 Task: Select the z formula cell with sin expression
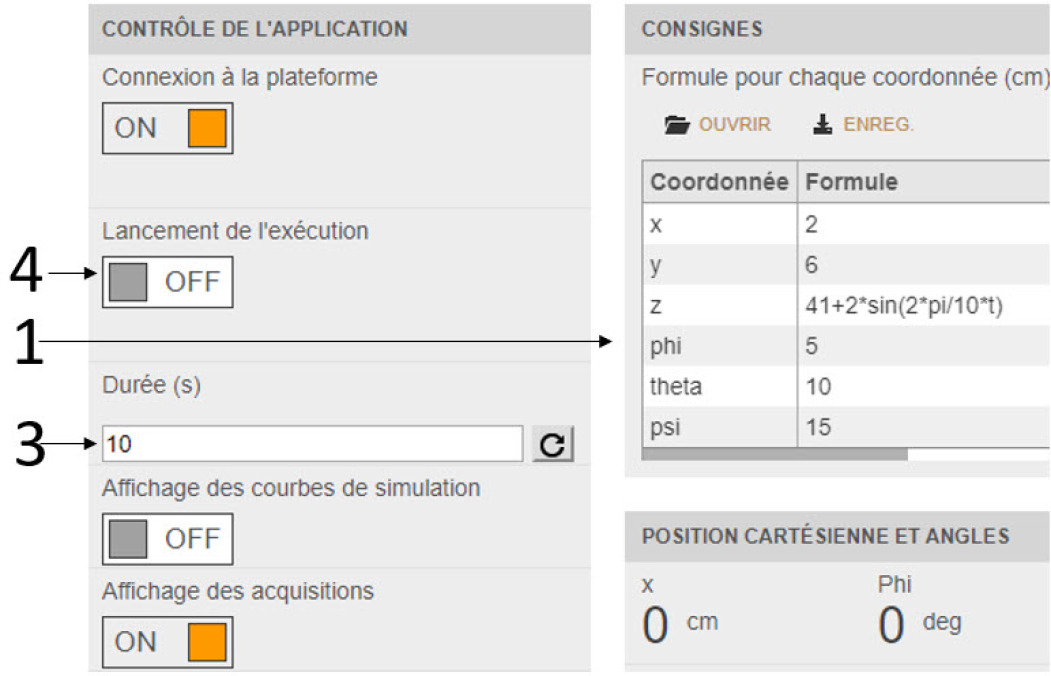(924, 306)
